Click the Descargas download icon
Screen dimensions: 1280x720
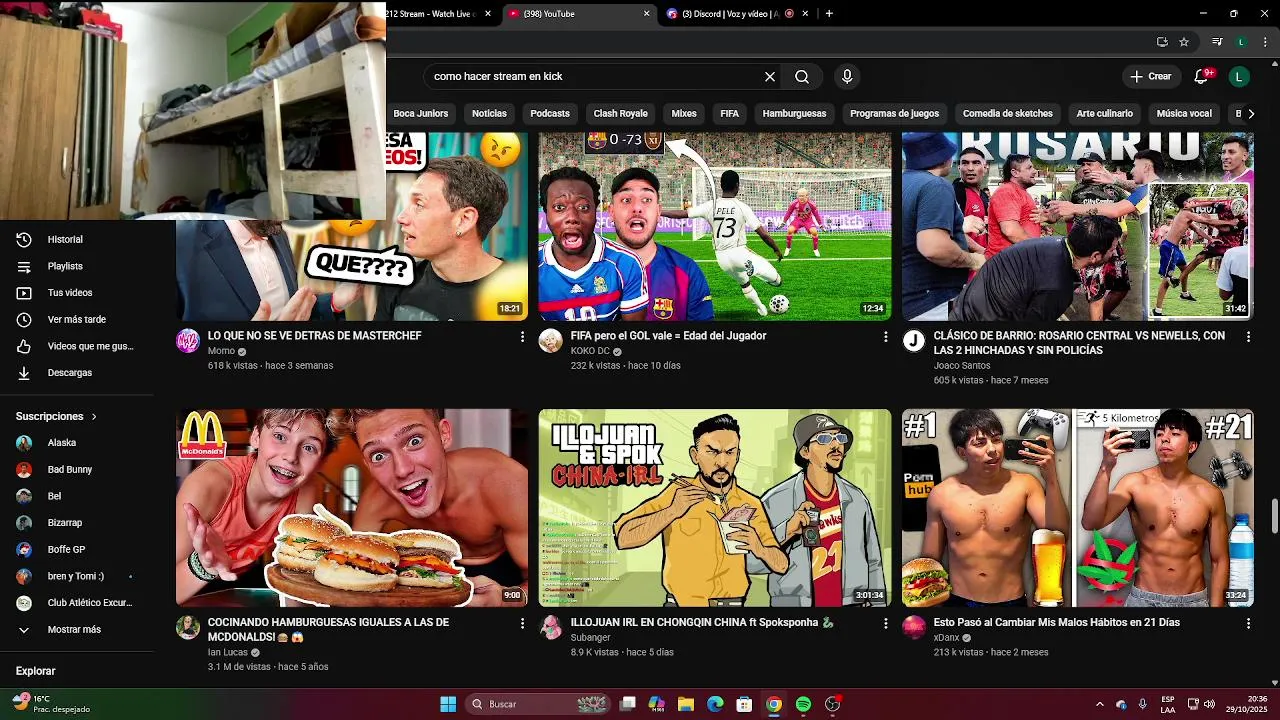[24, 373]
